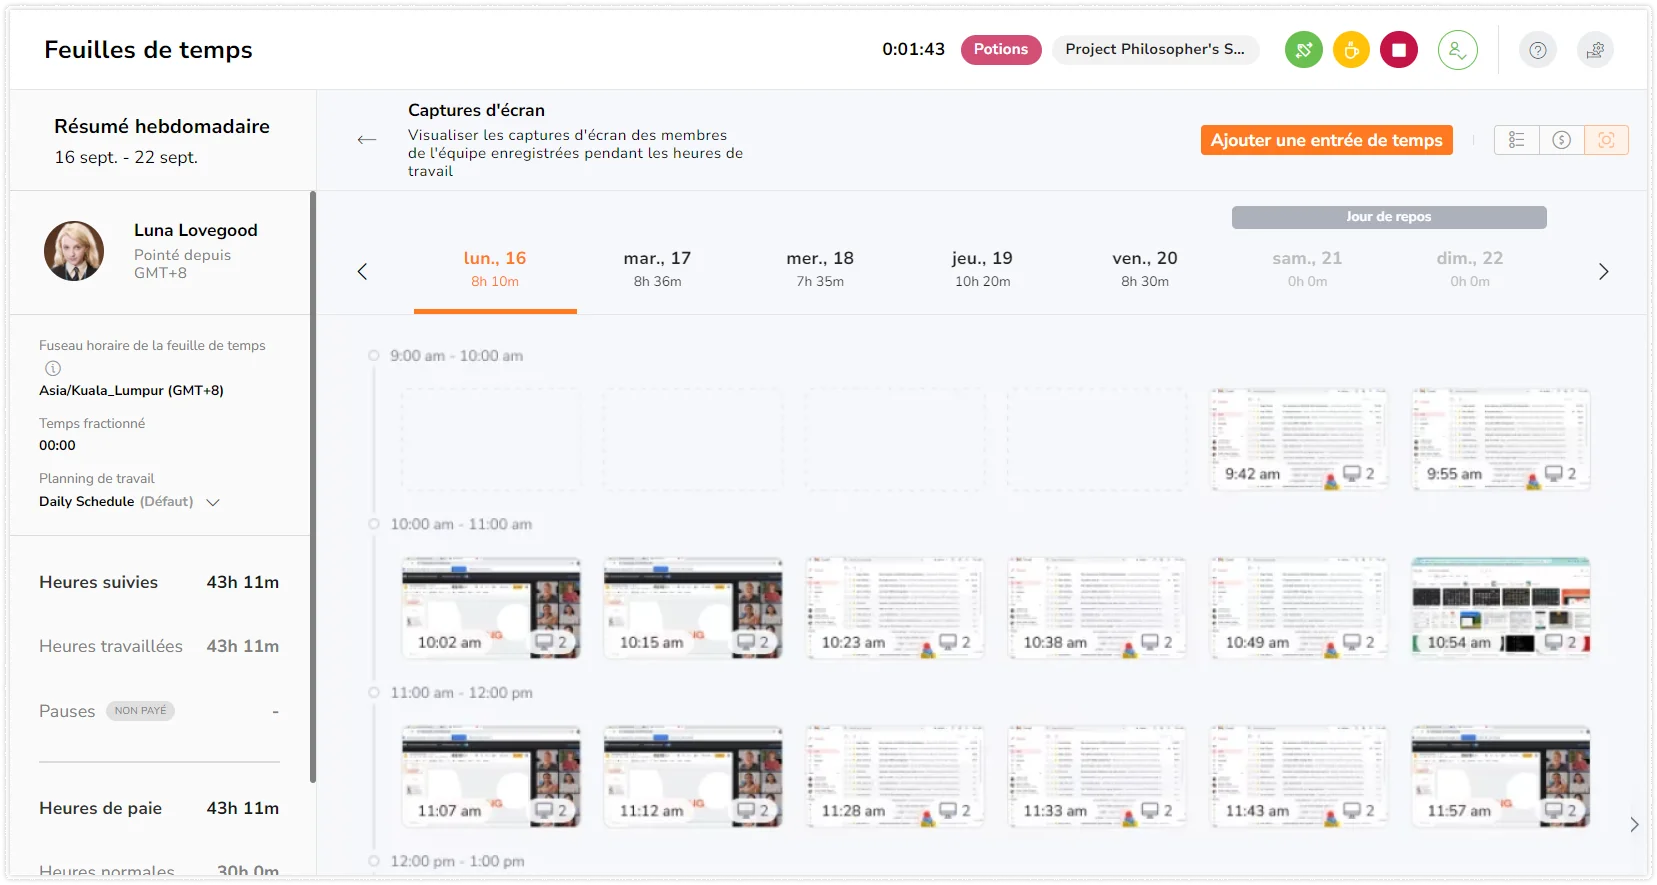Click the right-edge expand chevron
Viewport: 1657px width, 885px height.
click(1634, 825)
